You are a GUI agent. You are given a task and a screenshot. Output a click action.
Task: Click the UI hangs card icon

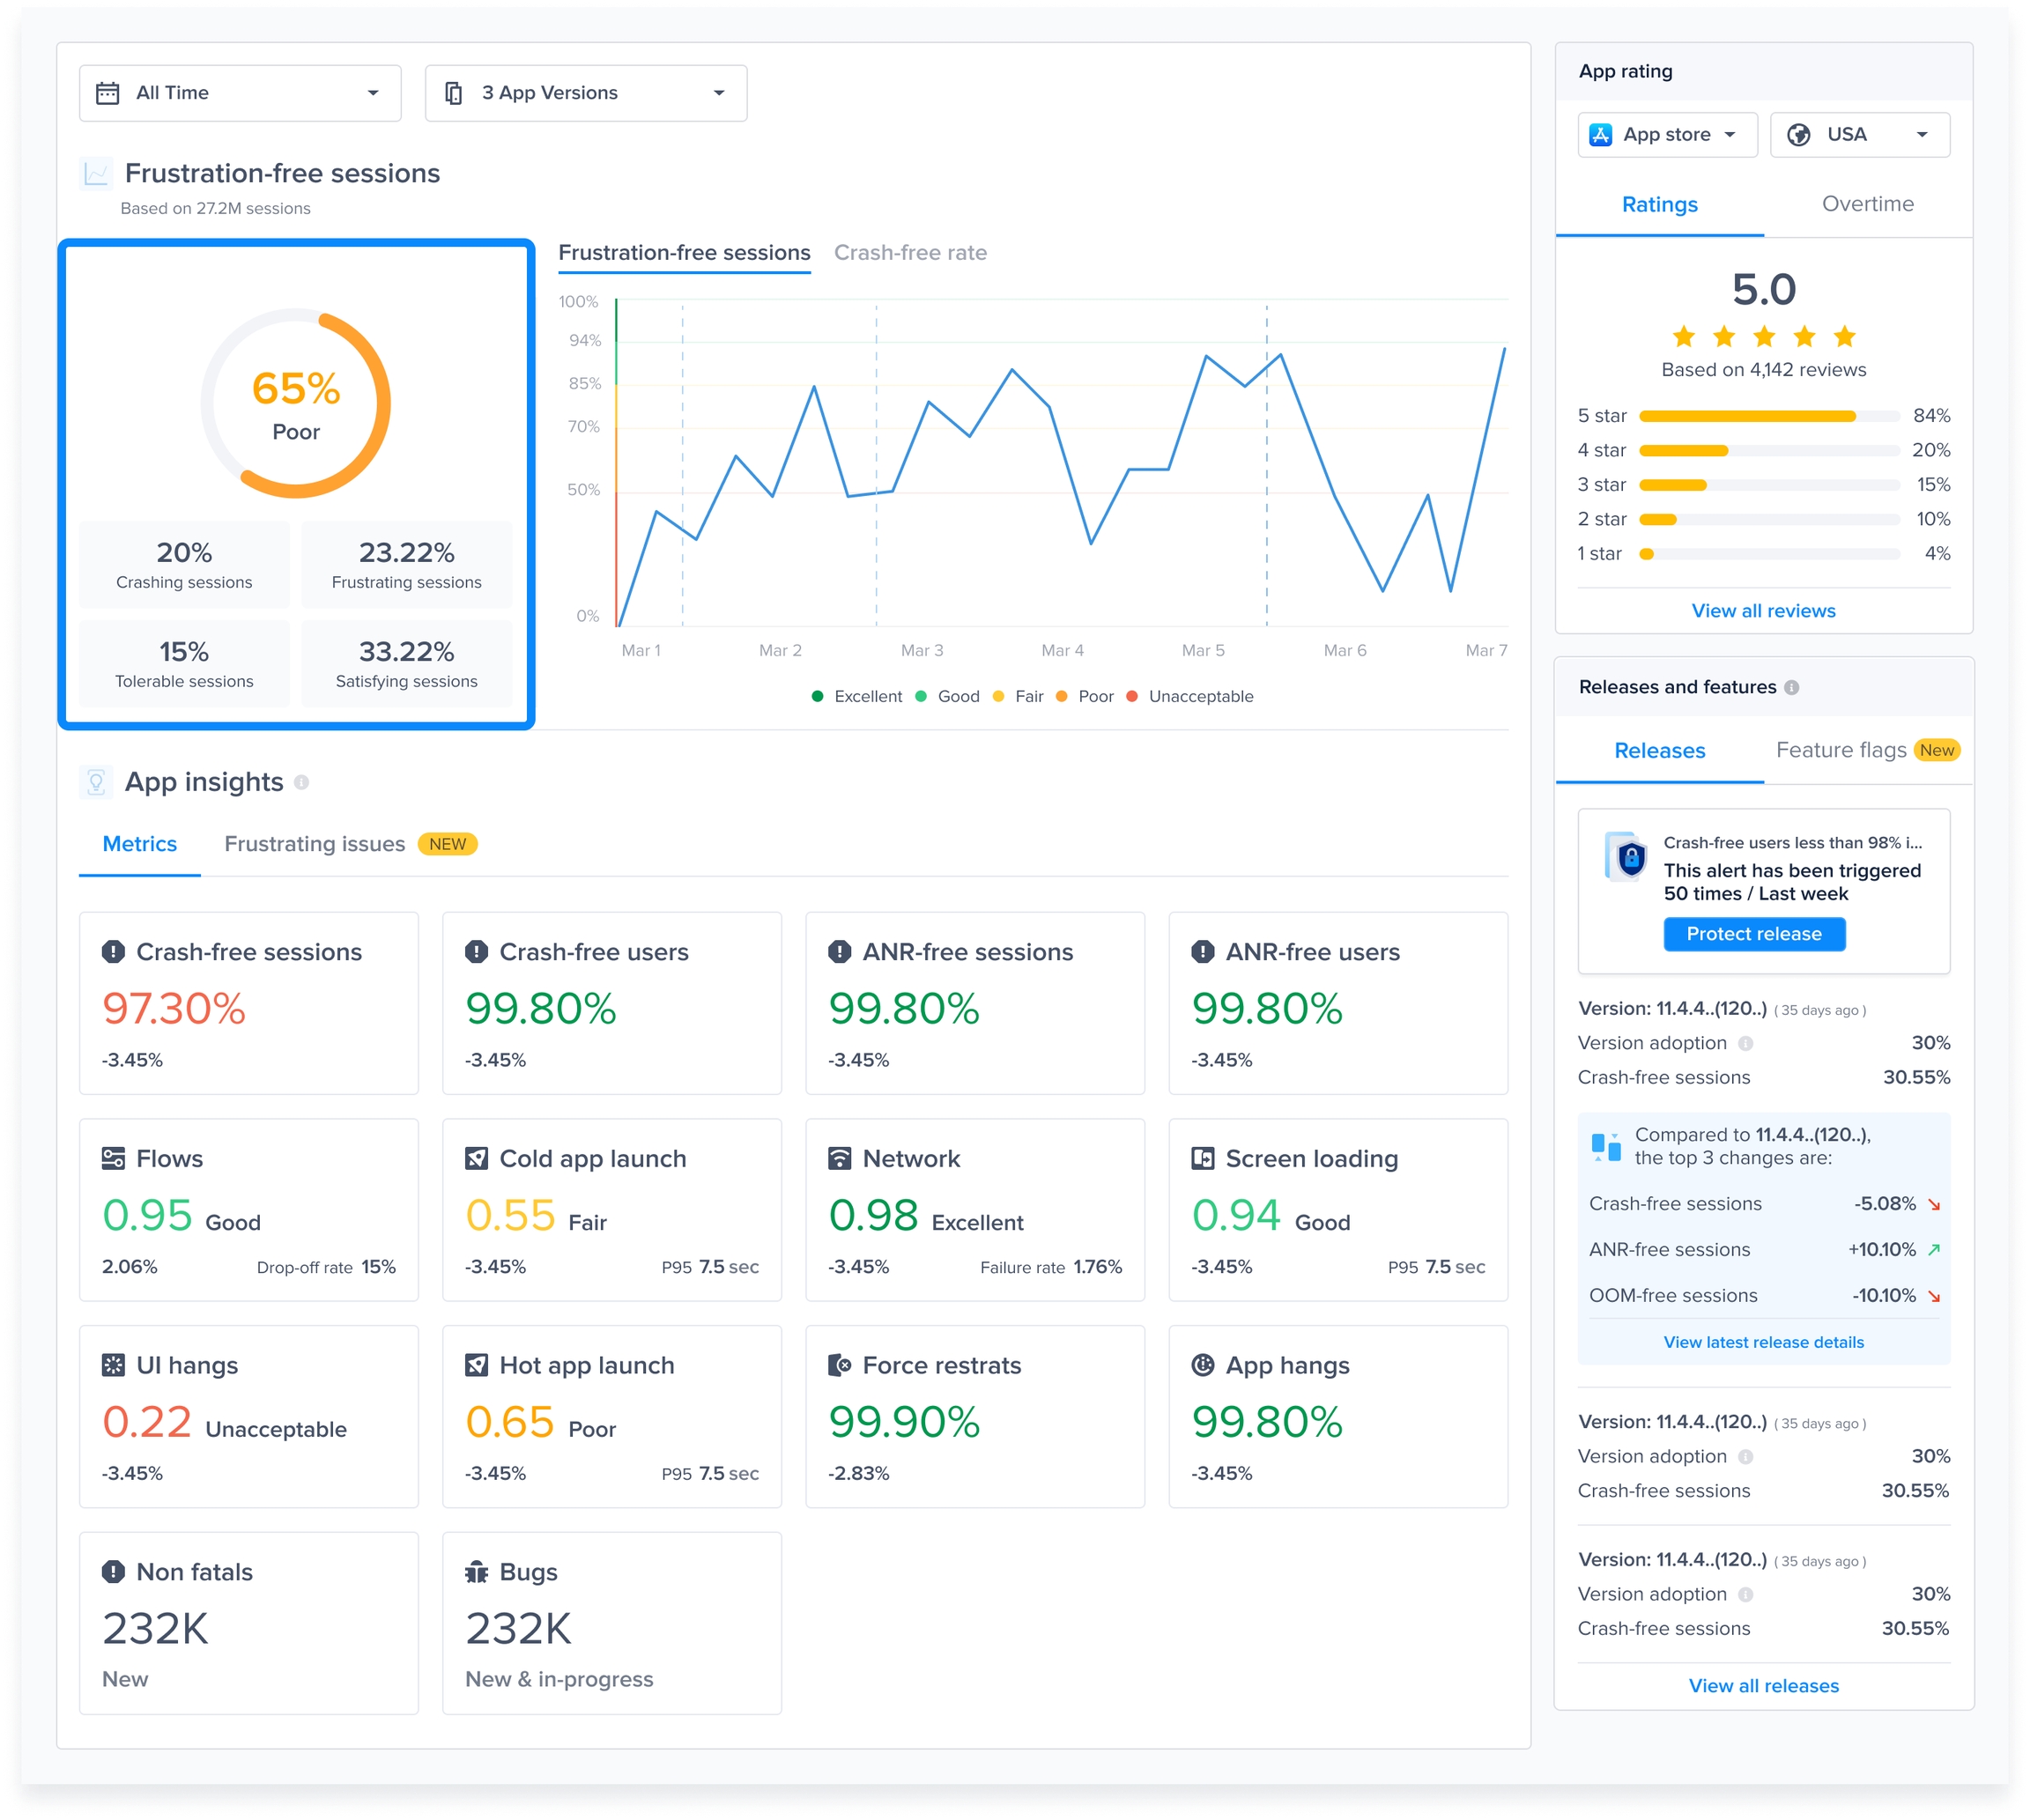(113, 1365)
